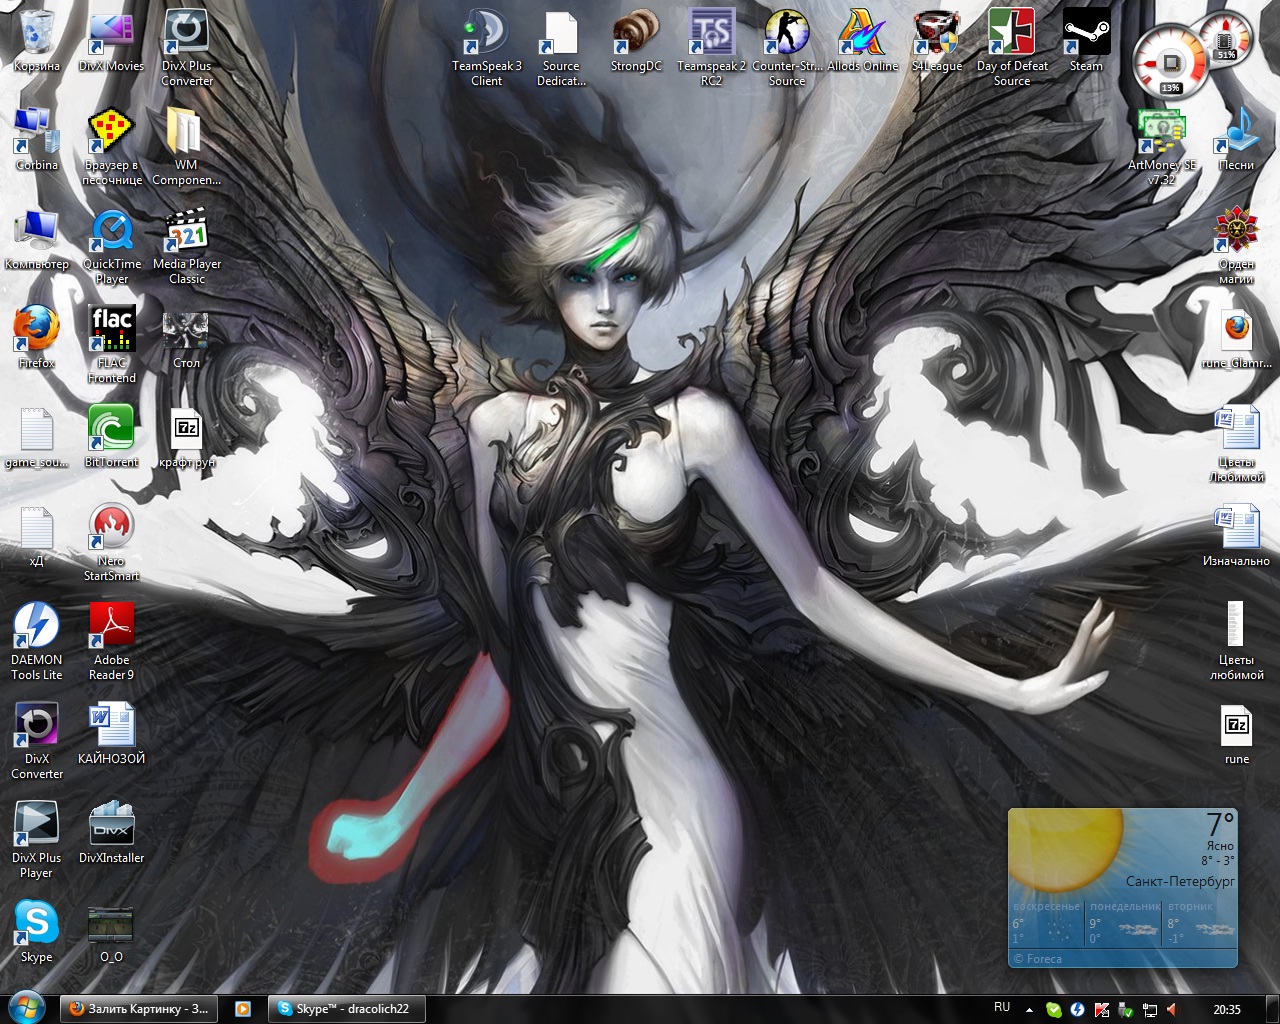Select the КАЙНОЗОЙ Word document
Screen dimensions: 1280x1024
point(112,734)
